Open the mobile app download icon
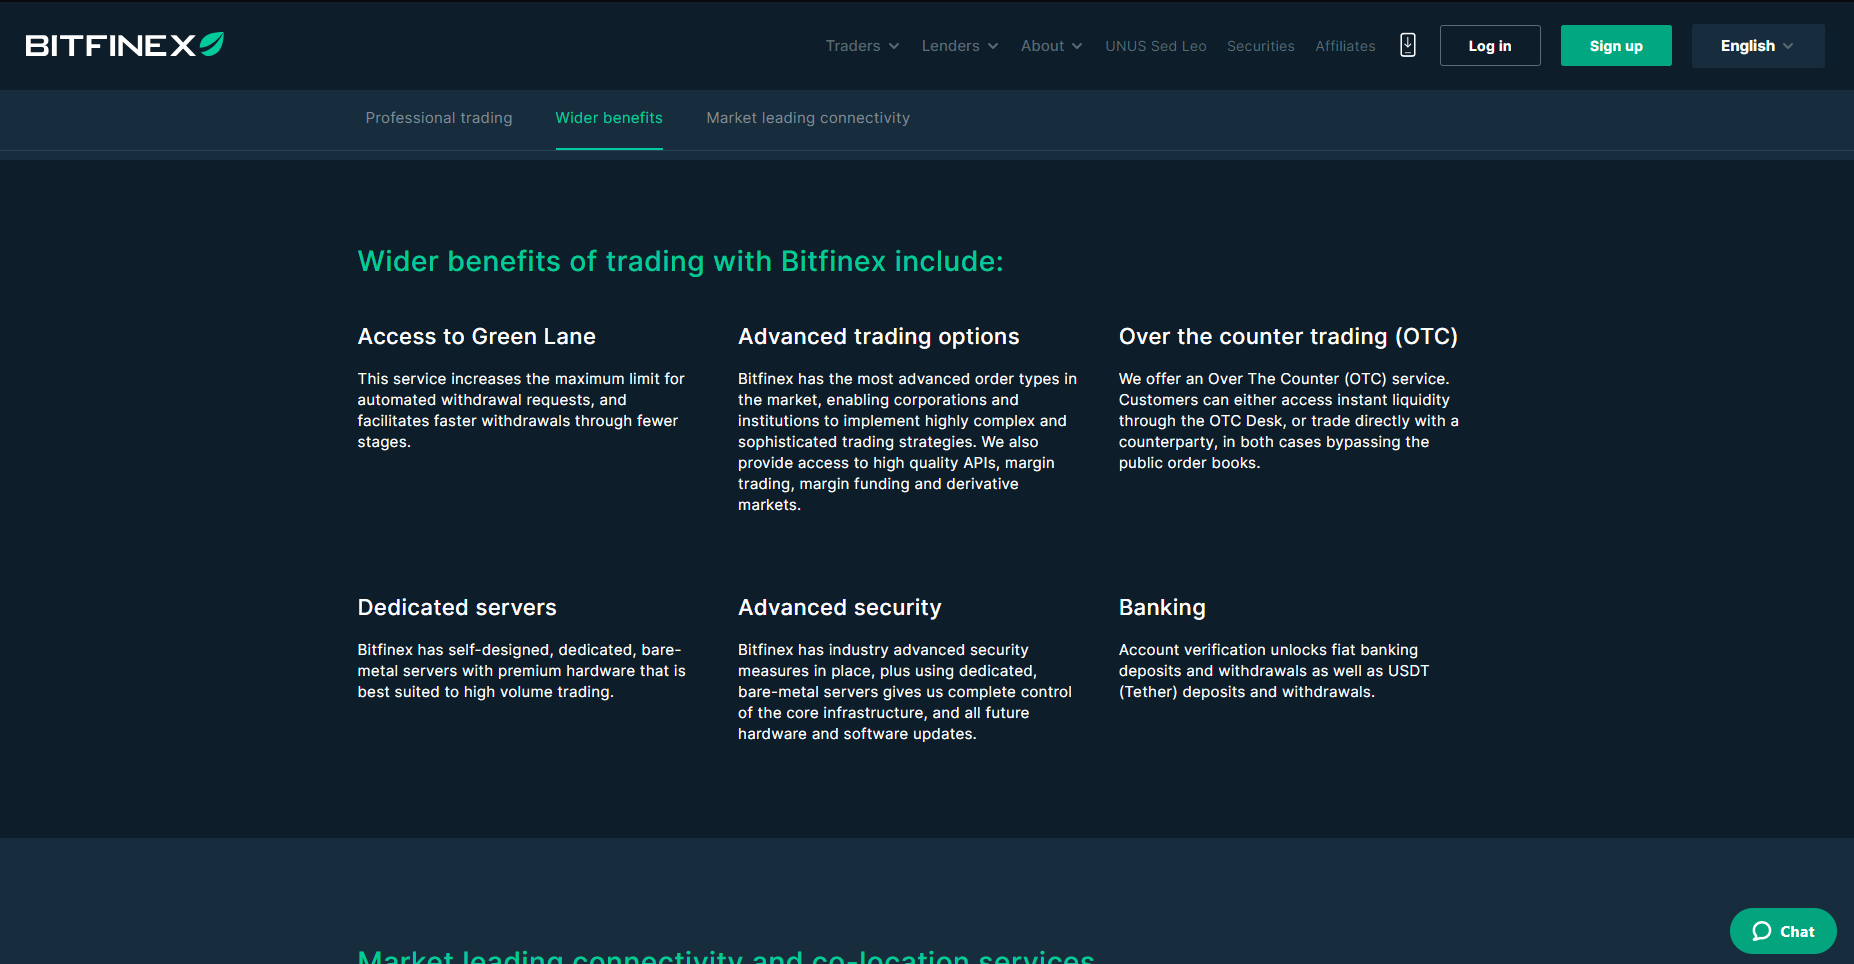This screenshot has width=1854, height=964. (x=1407, y=45)
